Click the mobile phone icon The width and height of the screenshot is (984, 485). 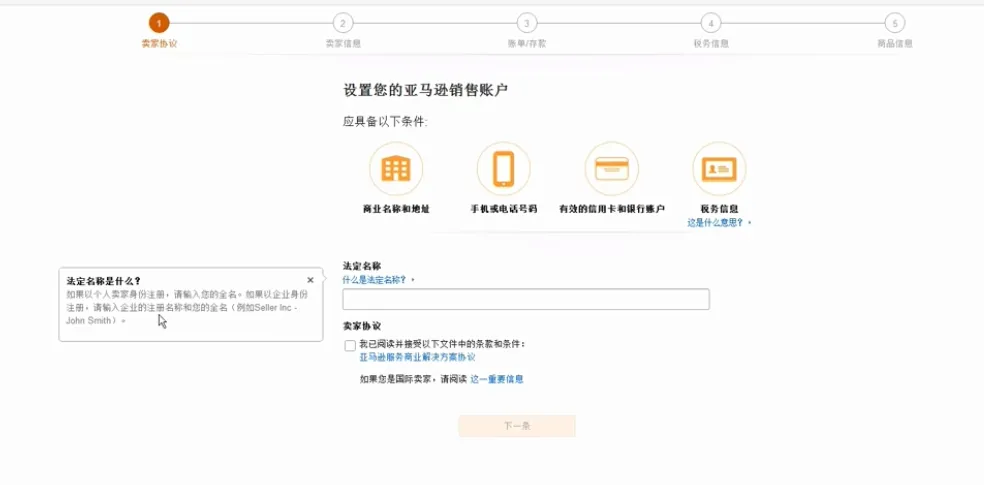click(503, 169)
